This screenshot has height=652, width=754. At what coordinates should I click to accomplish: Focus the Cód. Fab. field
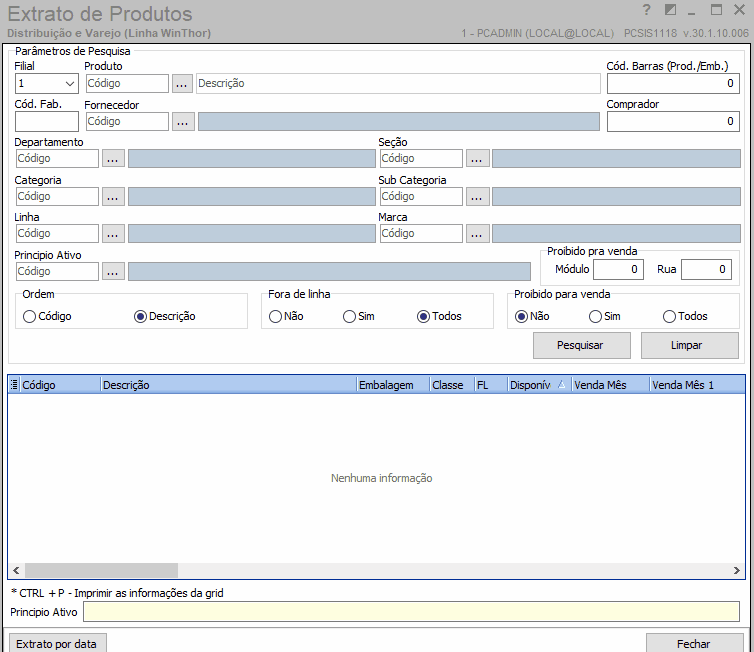pos(47,122)
